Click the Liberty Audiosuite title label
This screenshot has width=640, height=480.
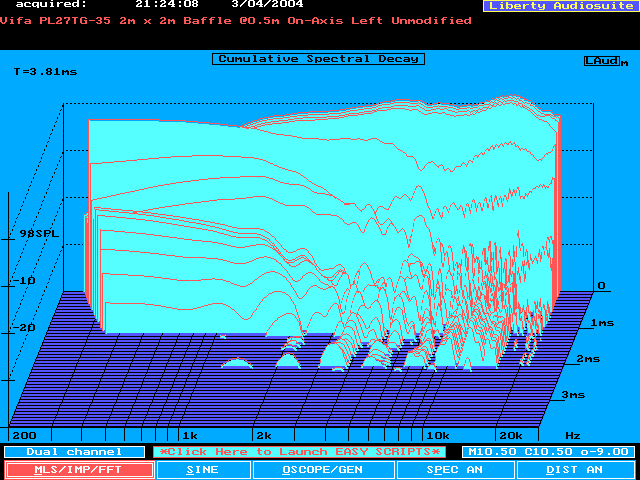[x=559, y=6]
